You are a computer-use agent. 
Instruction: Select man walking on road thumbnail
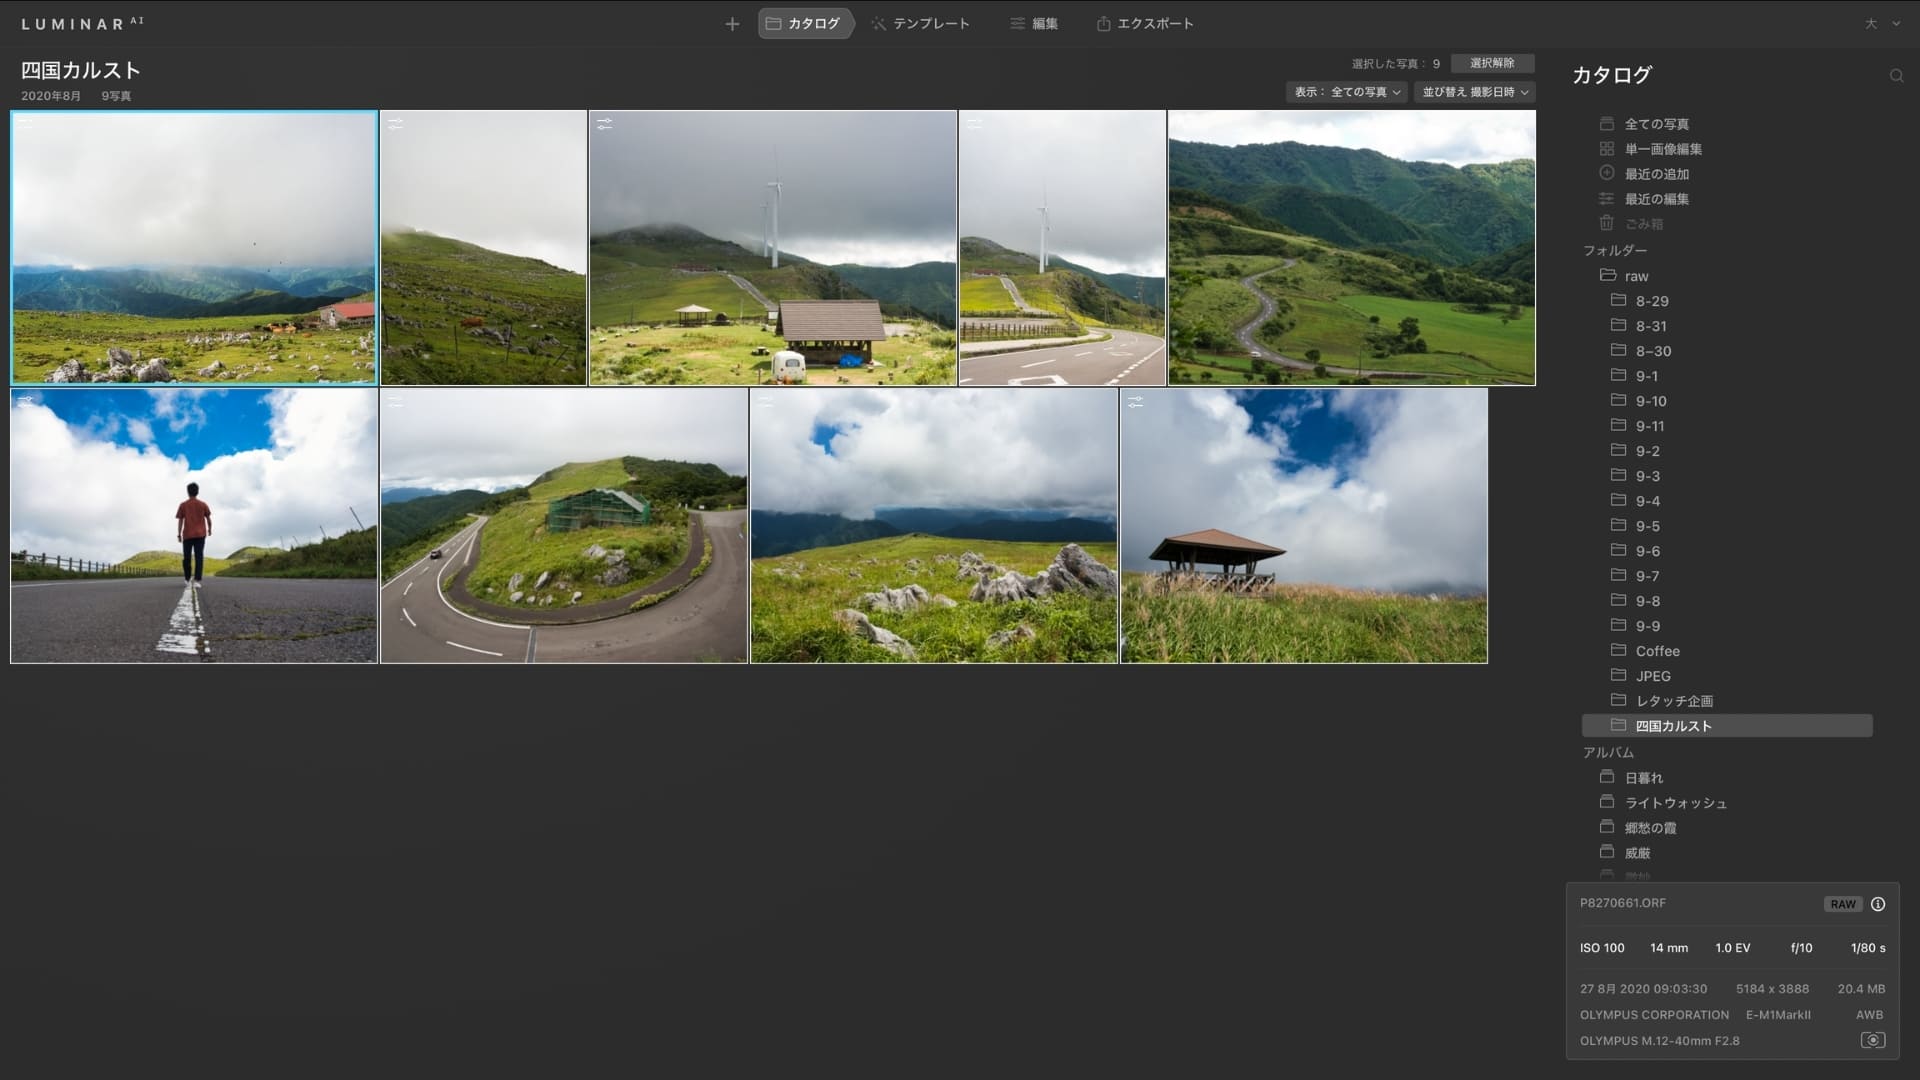(x=194, y=526)
